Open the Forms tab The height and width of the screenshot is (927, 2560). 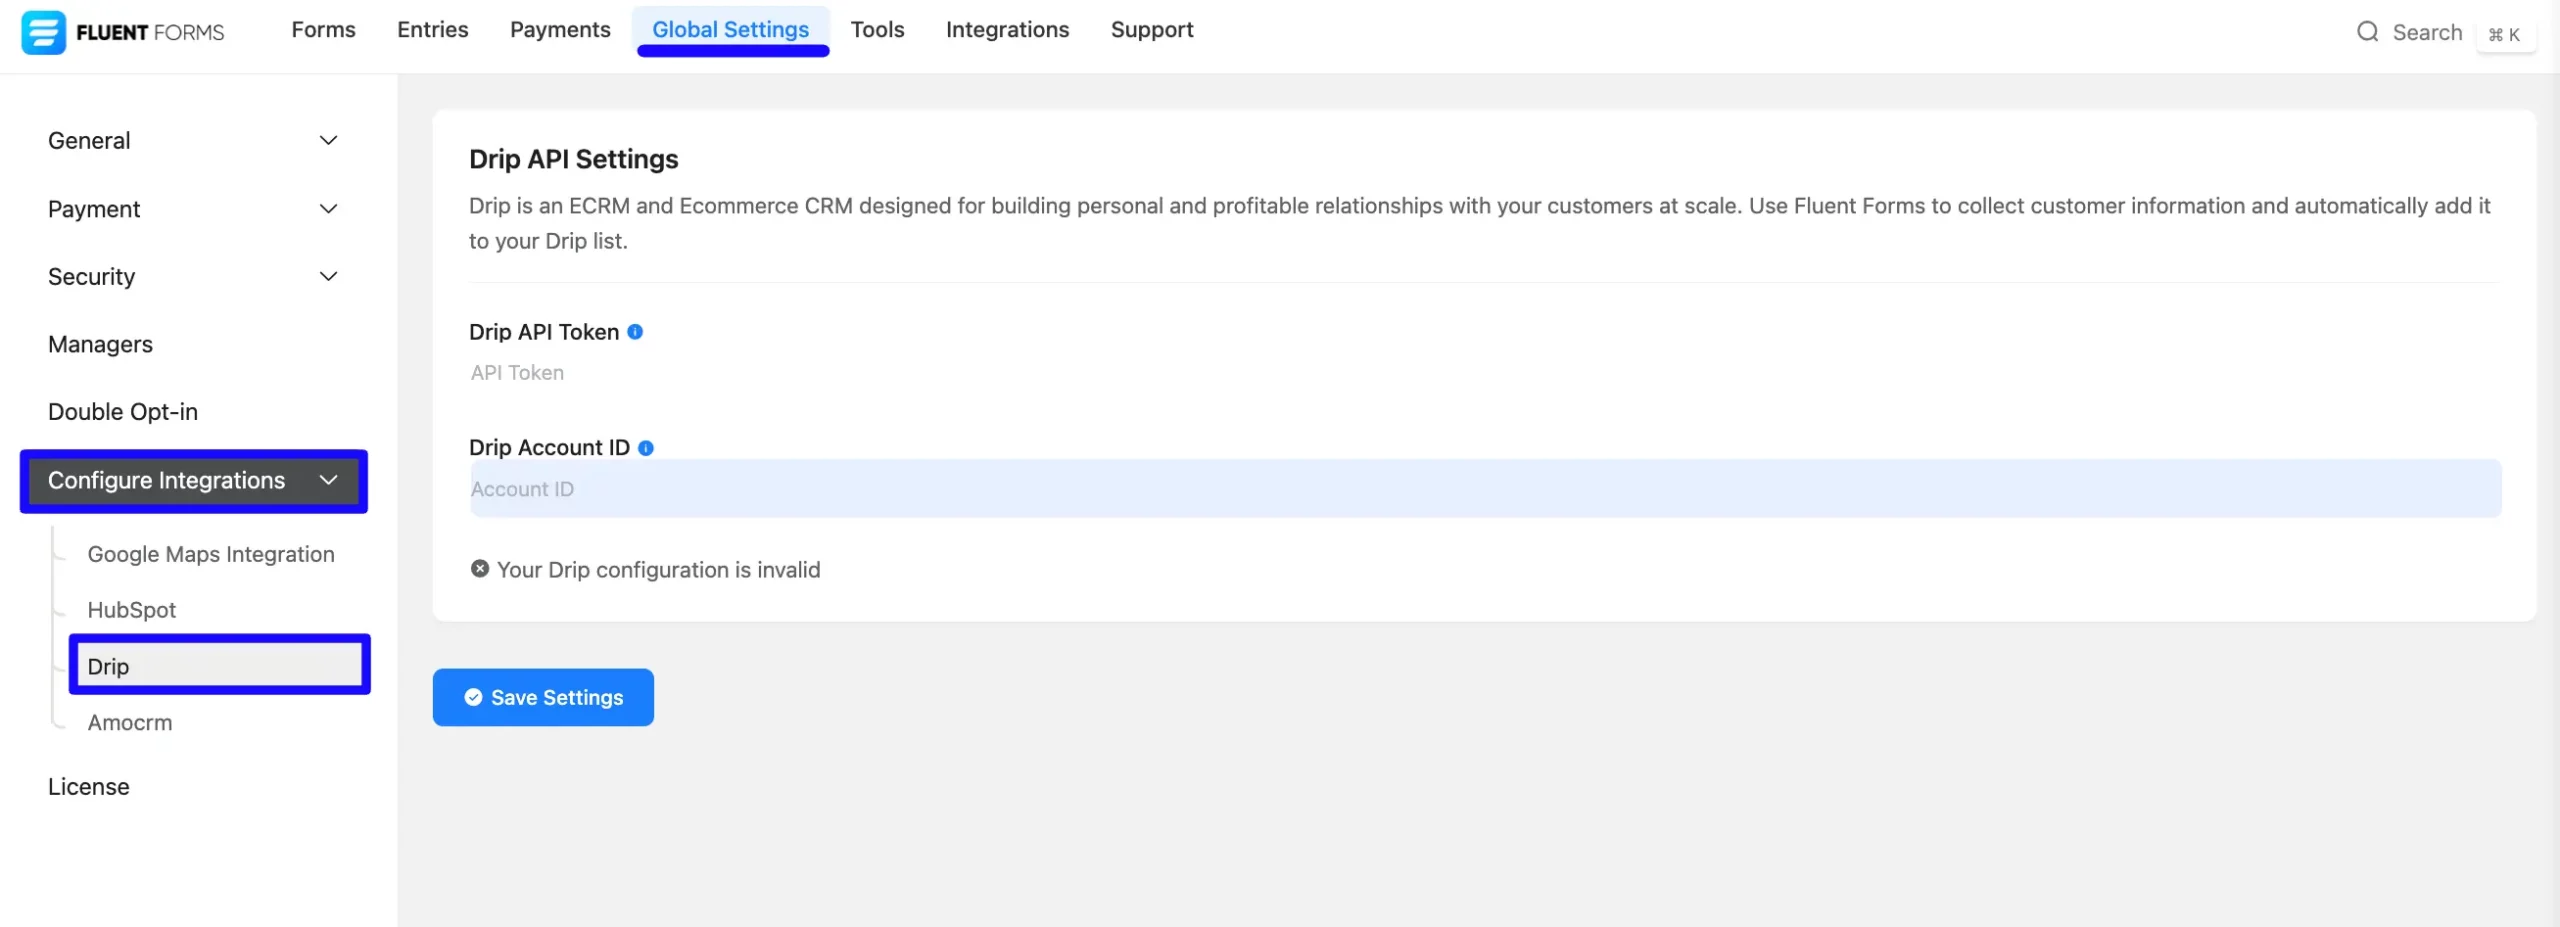point(323,30)
